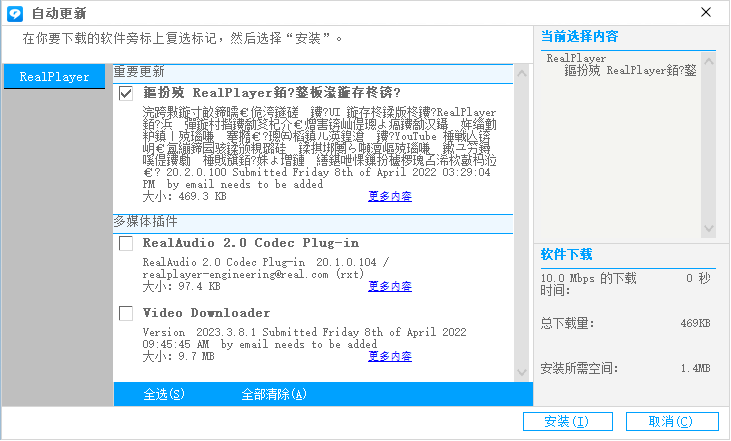The height and width of the screenshot is (441, 731).
Task: Close the 自动更新 dialog window
Action: coord(706,12)
